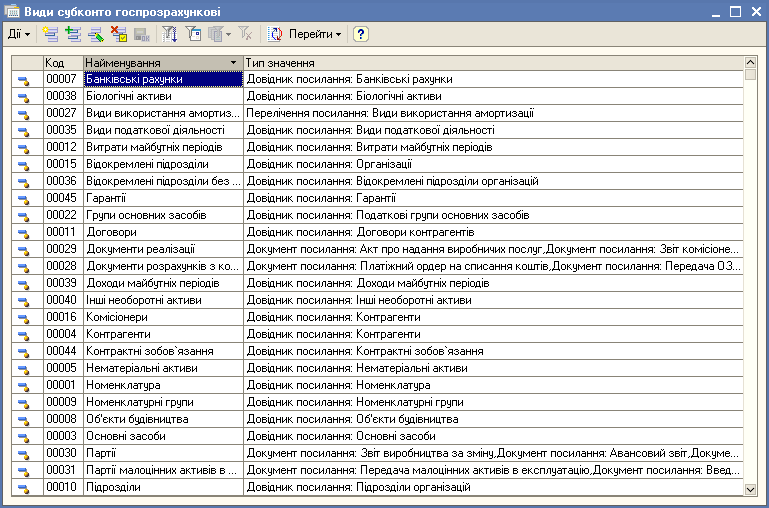Select the Групи основних засобів name cell
Viewport: 769px width, 508px height.
(x=163, y=215)
